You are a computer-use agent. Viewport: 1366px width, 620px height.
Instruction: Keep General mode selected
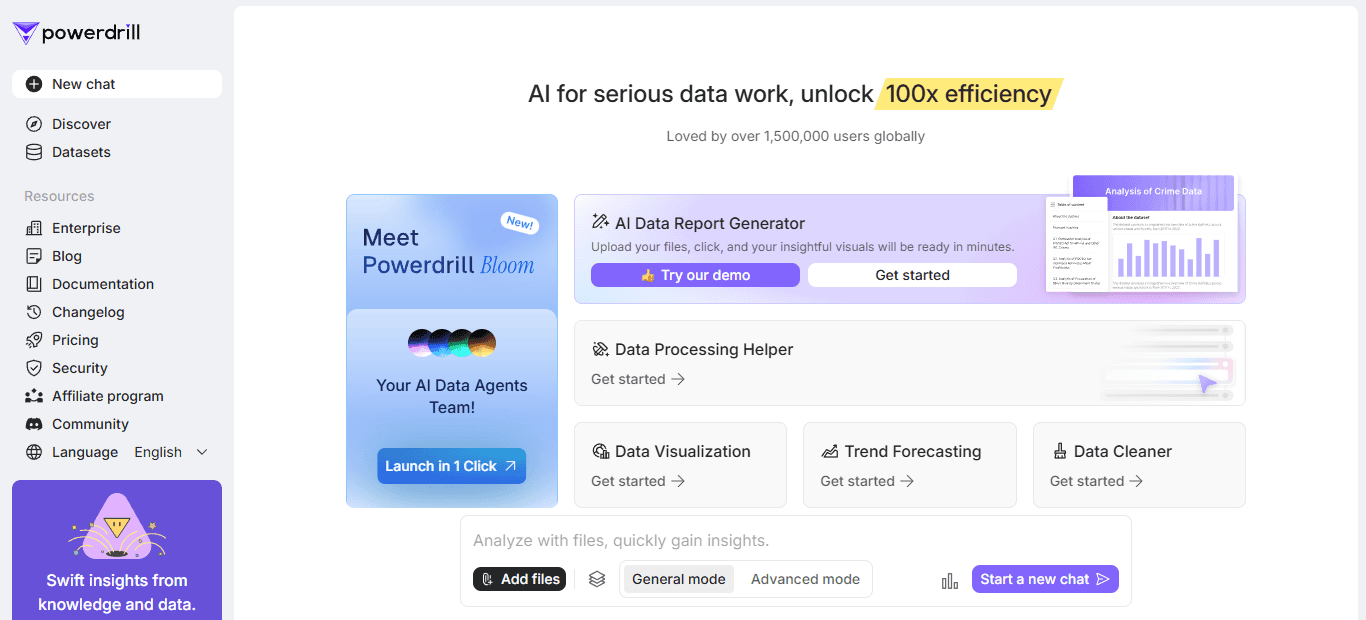pos(678,579)
